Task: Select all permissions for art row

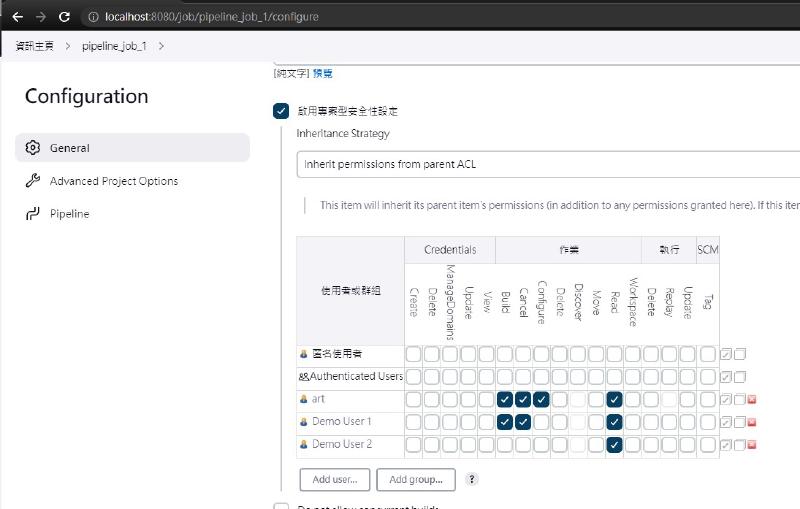Action: [727, 400]
